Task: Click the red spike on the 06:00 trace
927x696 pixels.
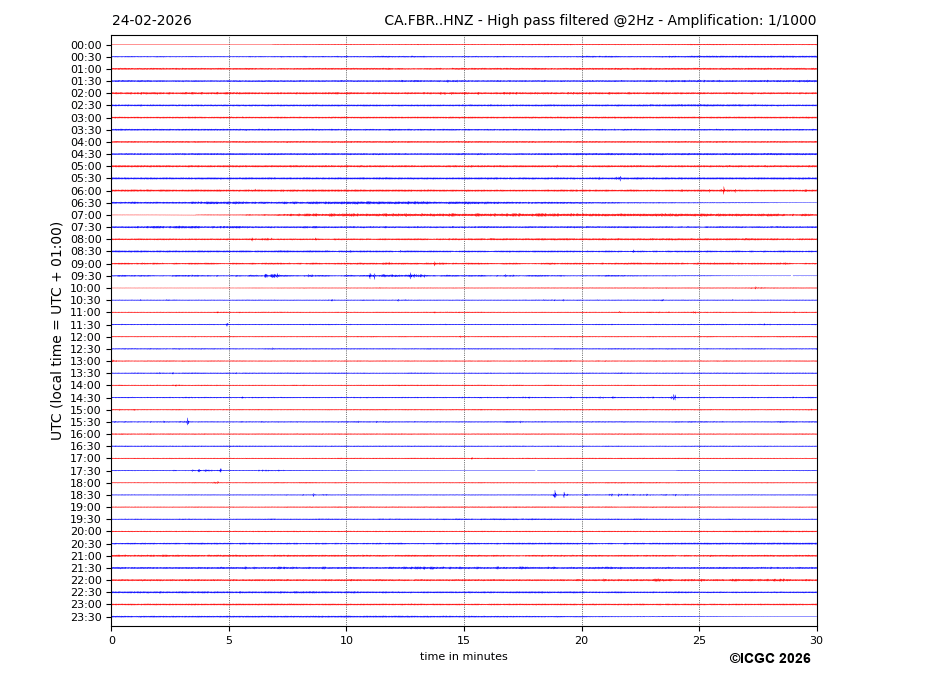Action: point(723,190)
